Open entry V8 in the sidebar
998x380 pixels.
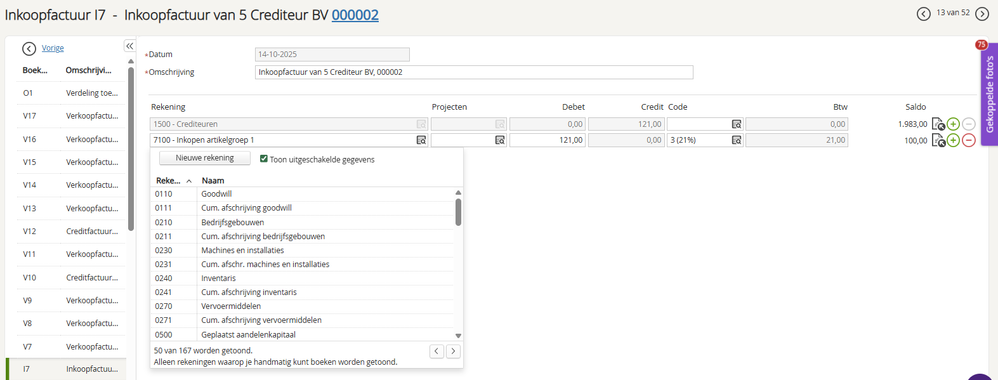pos(71,323)
